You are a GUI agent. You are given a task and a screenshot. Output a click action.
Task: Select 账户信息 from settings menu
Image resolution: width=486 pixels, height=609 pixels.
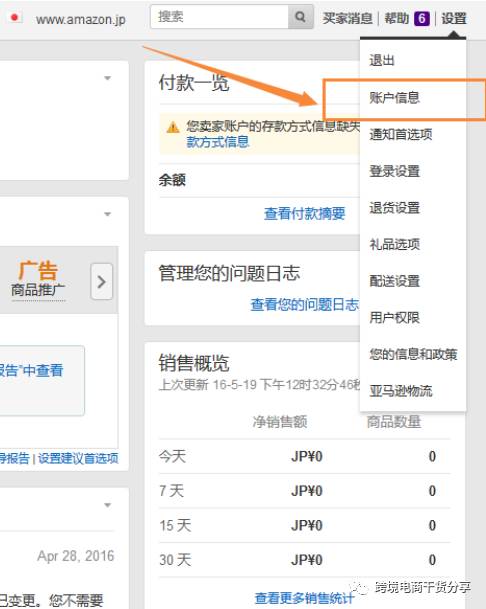(394, 97)
